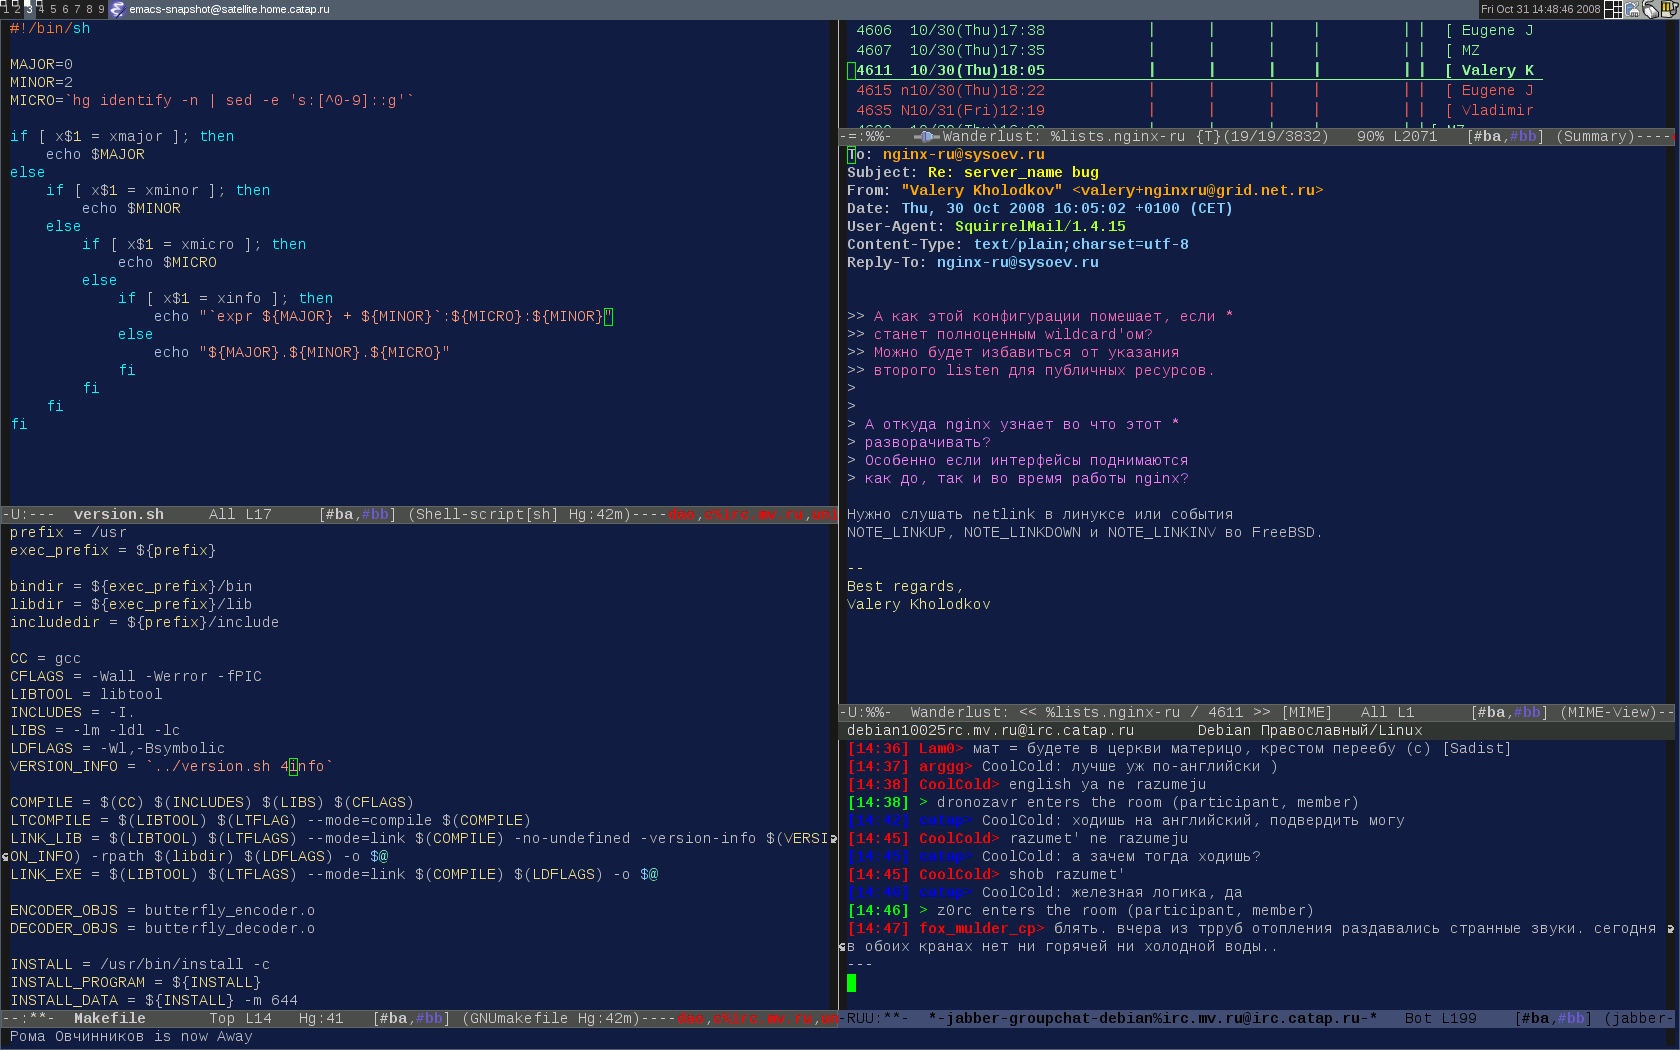
Task: Click the DECODER_OBJS line
Action: coord(162,929)
